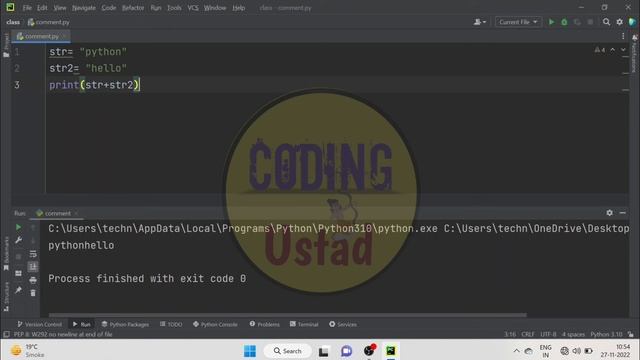The image size is (640, 360).
Task: Rerun 'comment' with Run panel green arrow
Action: coord(18,227)
